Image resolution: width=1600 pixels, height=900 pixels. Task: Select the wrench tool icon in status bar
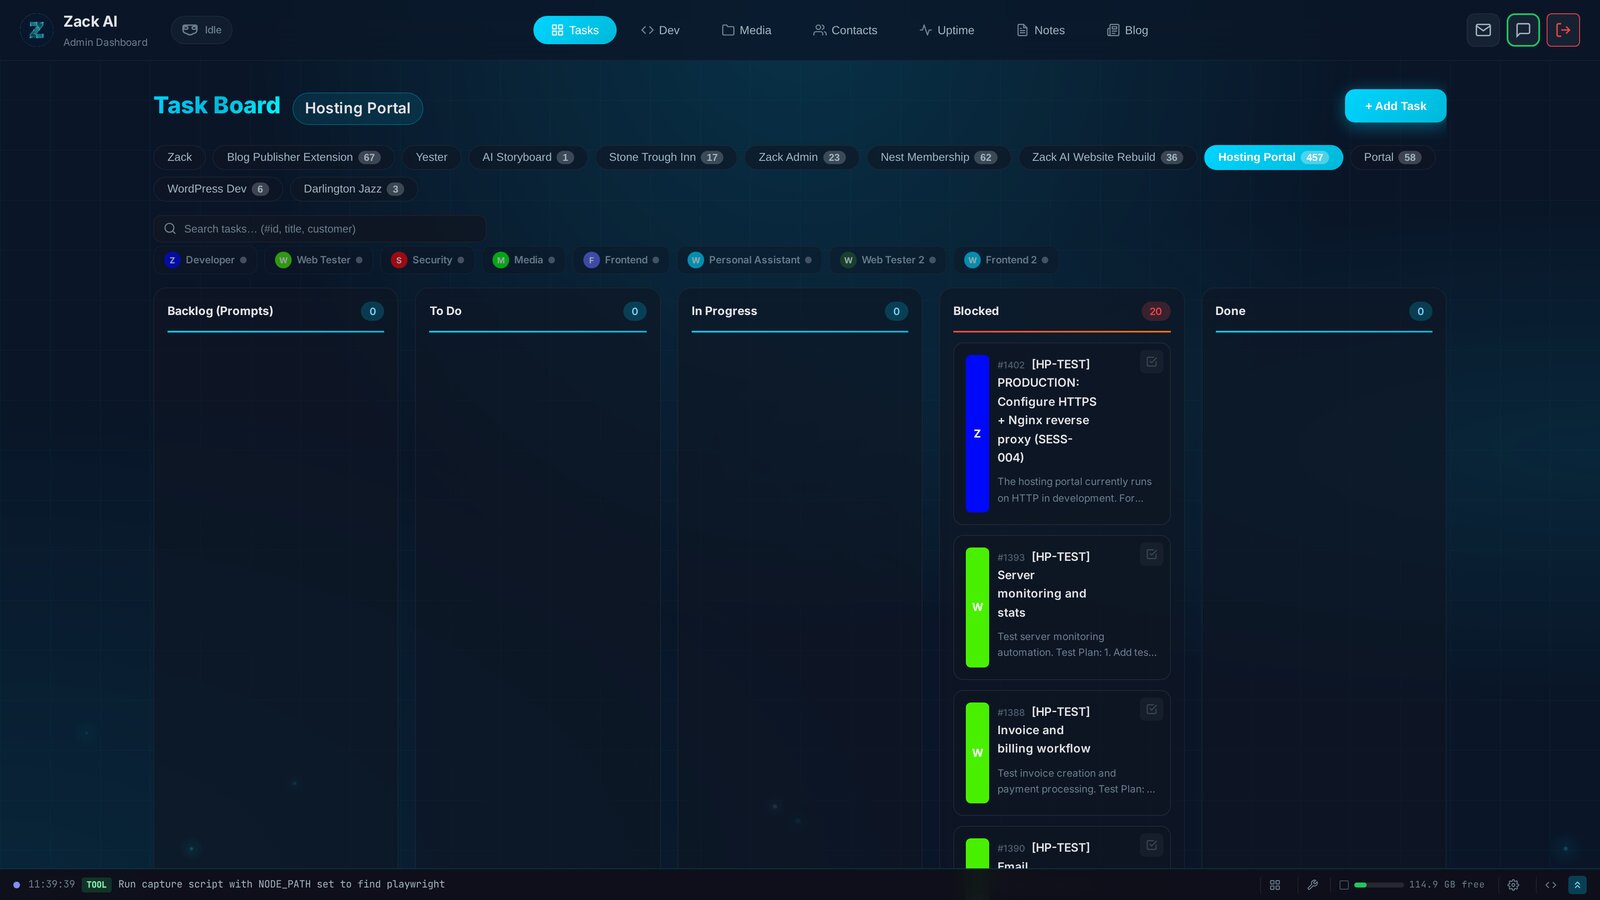pos(1313,885)
